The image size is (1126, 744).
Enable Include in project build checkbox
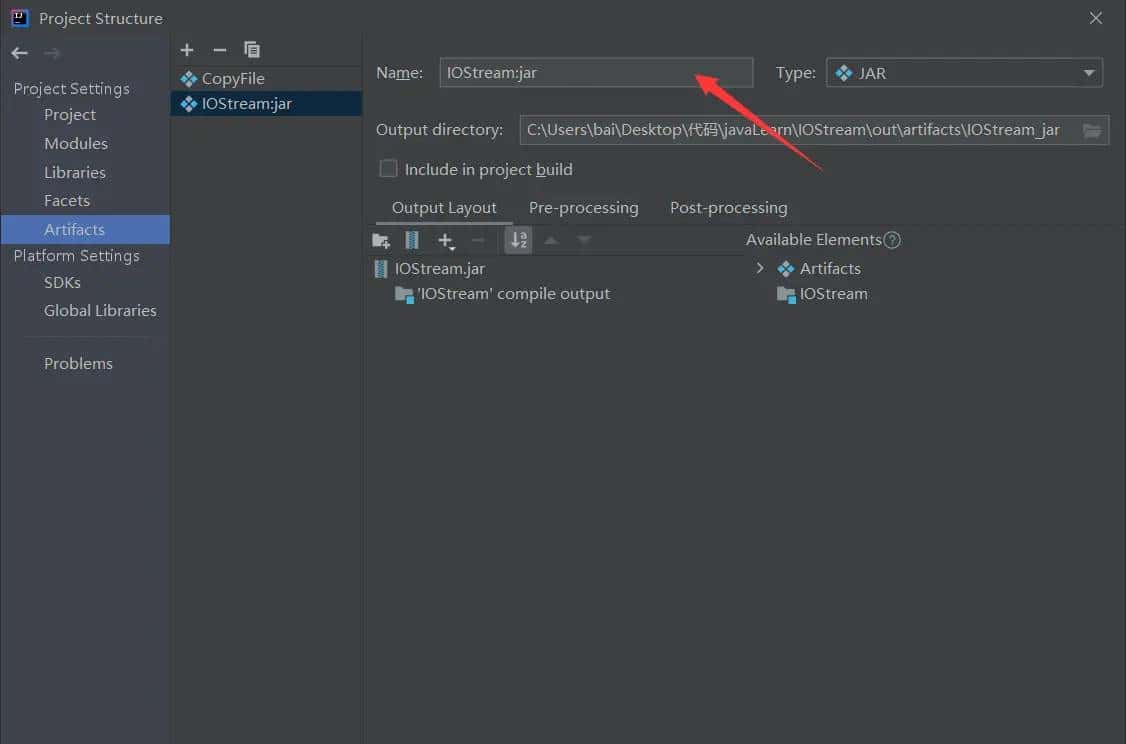click(x=389, y=169)
